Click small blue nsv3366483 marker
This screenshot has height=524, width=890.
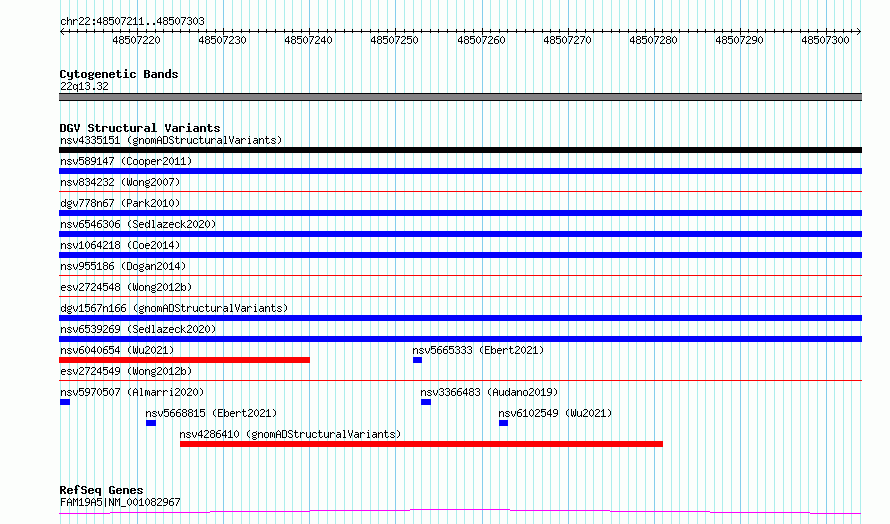[x=426, y=402]
